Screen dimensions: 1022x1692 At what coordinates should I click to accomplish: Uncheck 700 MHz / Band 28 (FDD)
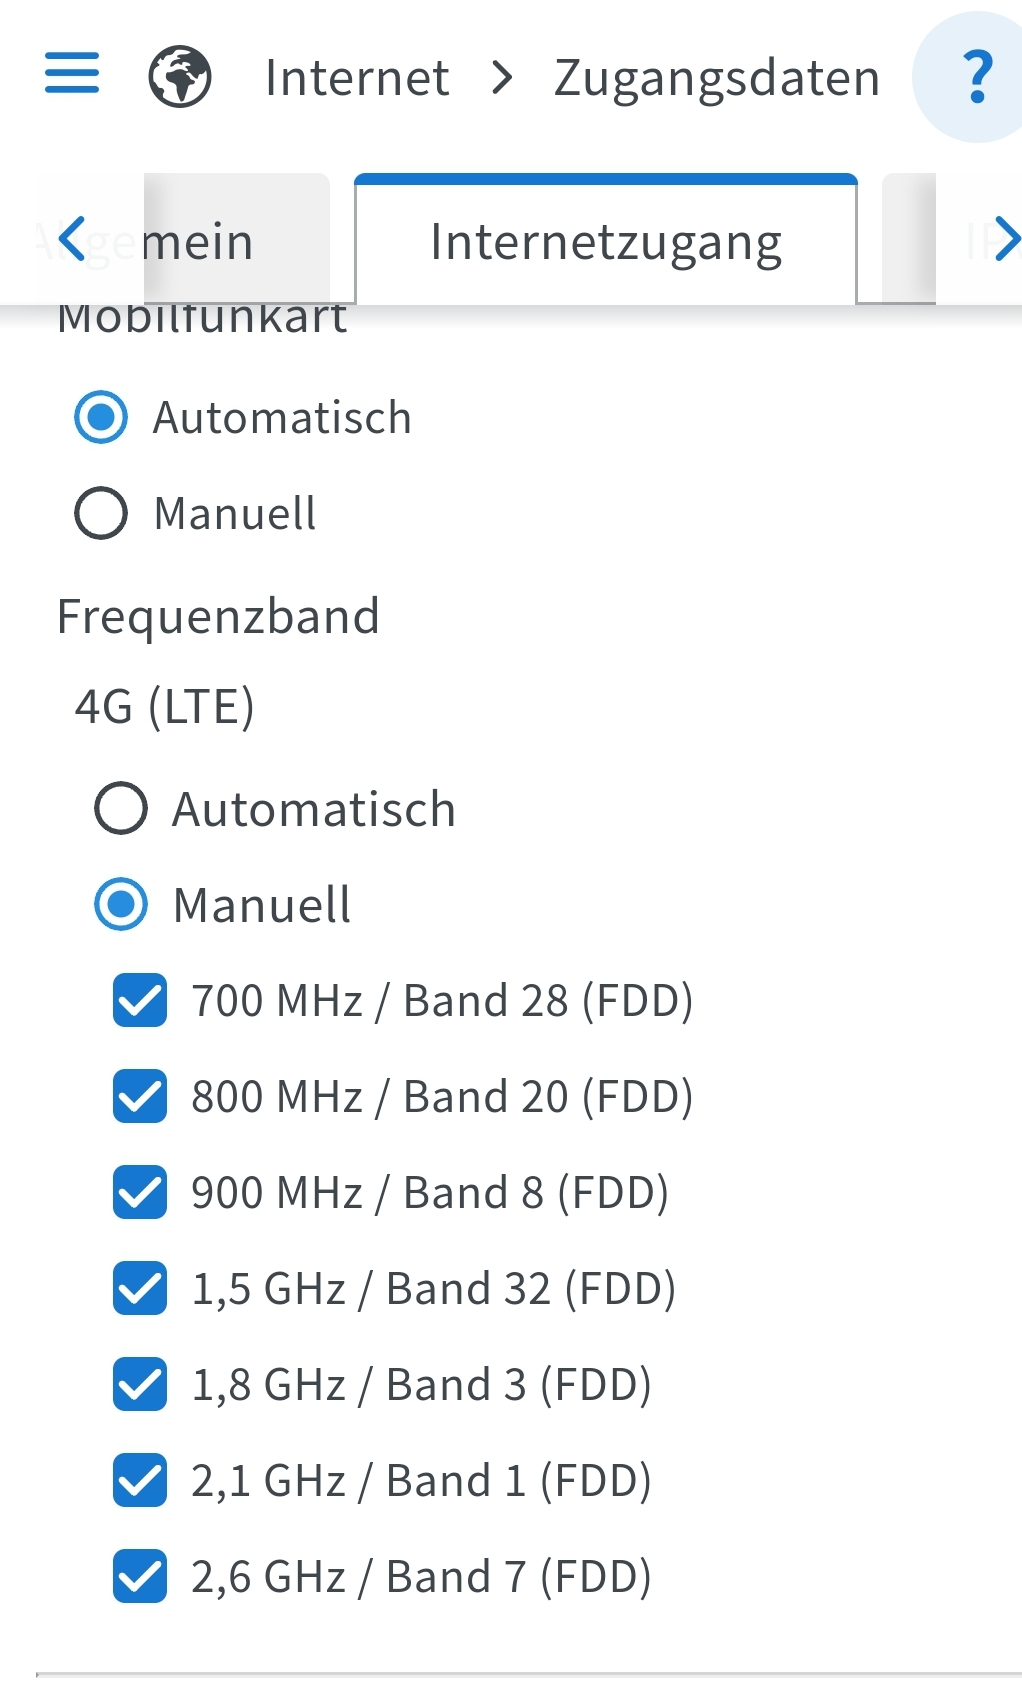(x=140, y=1000)
